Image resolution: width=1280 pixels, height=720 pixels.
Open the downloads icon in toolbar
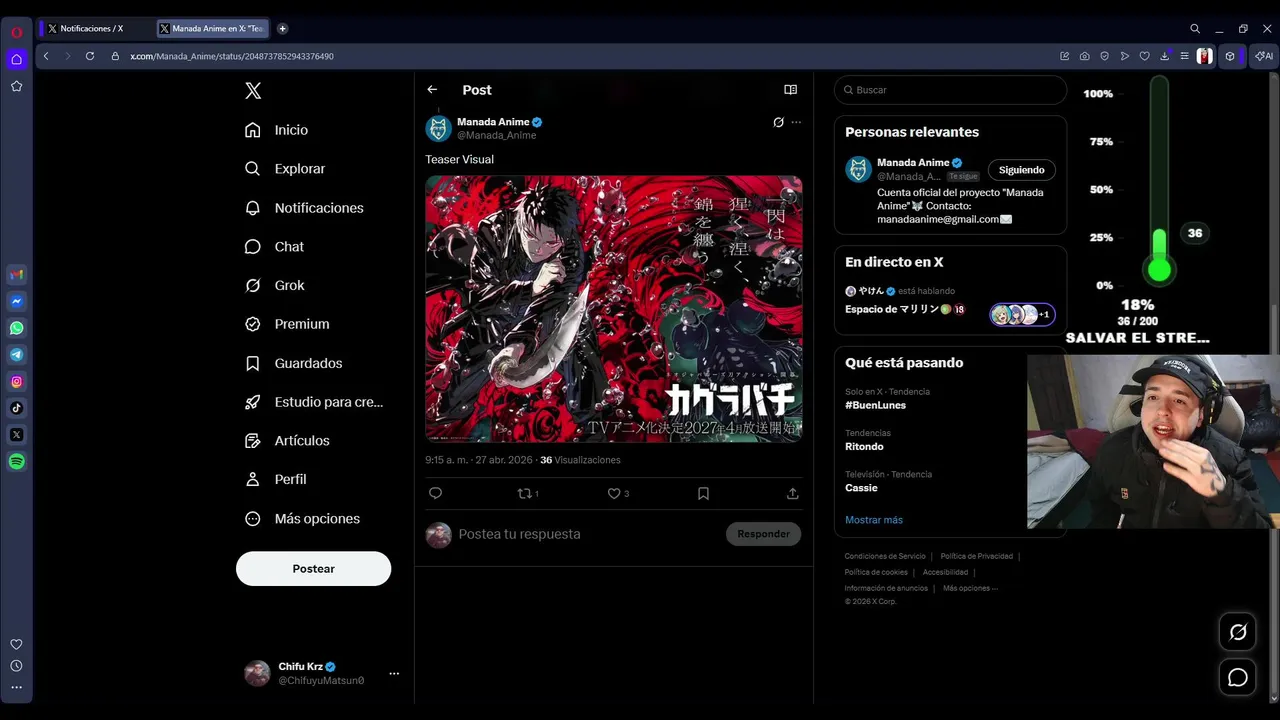pos(1165,56)
